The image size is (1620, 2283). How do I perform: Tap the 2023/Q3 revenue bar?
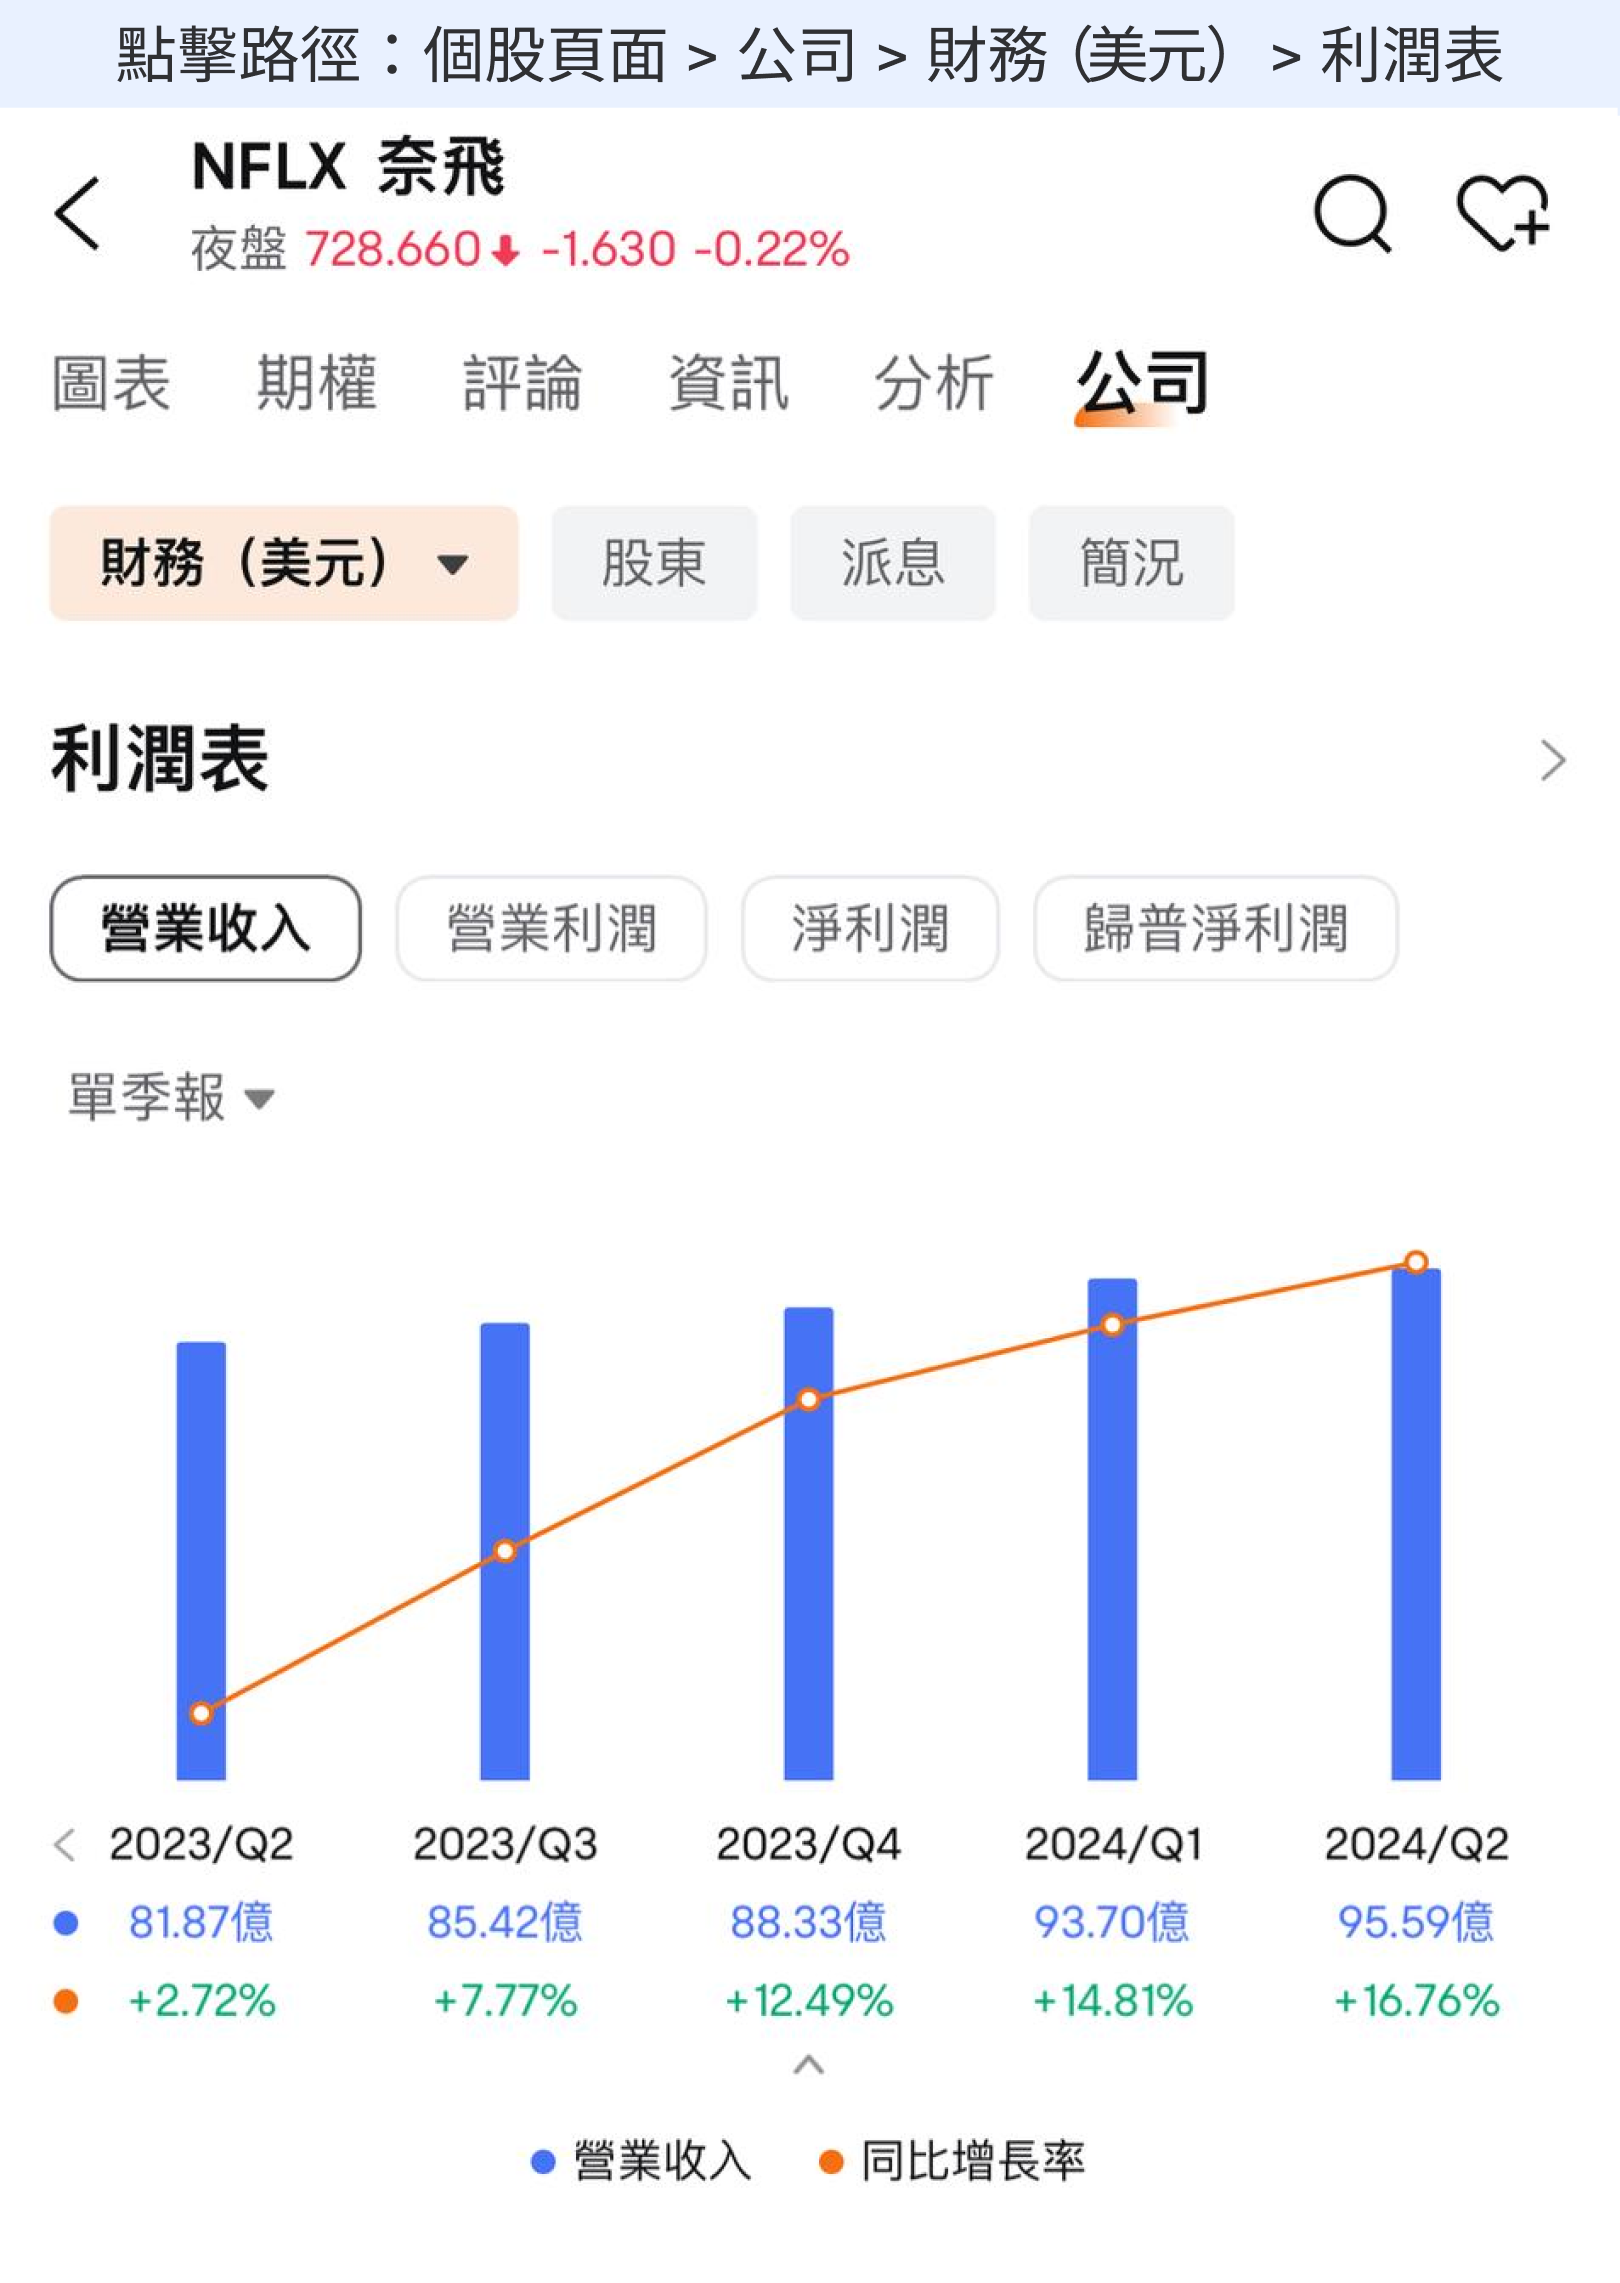pos(505,1551)
